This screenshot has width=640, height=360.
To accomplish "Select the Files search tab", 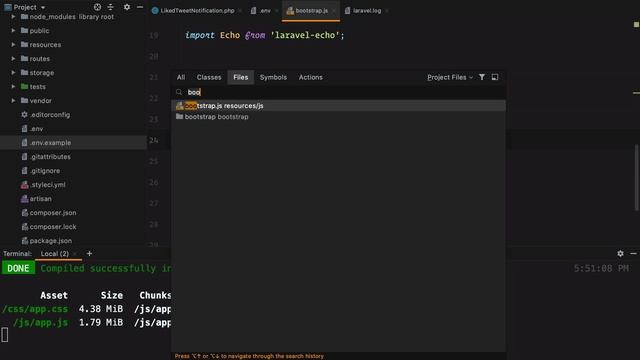I will pos(240,77).
